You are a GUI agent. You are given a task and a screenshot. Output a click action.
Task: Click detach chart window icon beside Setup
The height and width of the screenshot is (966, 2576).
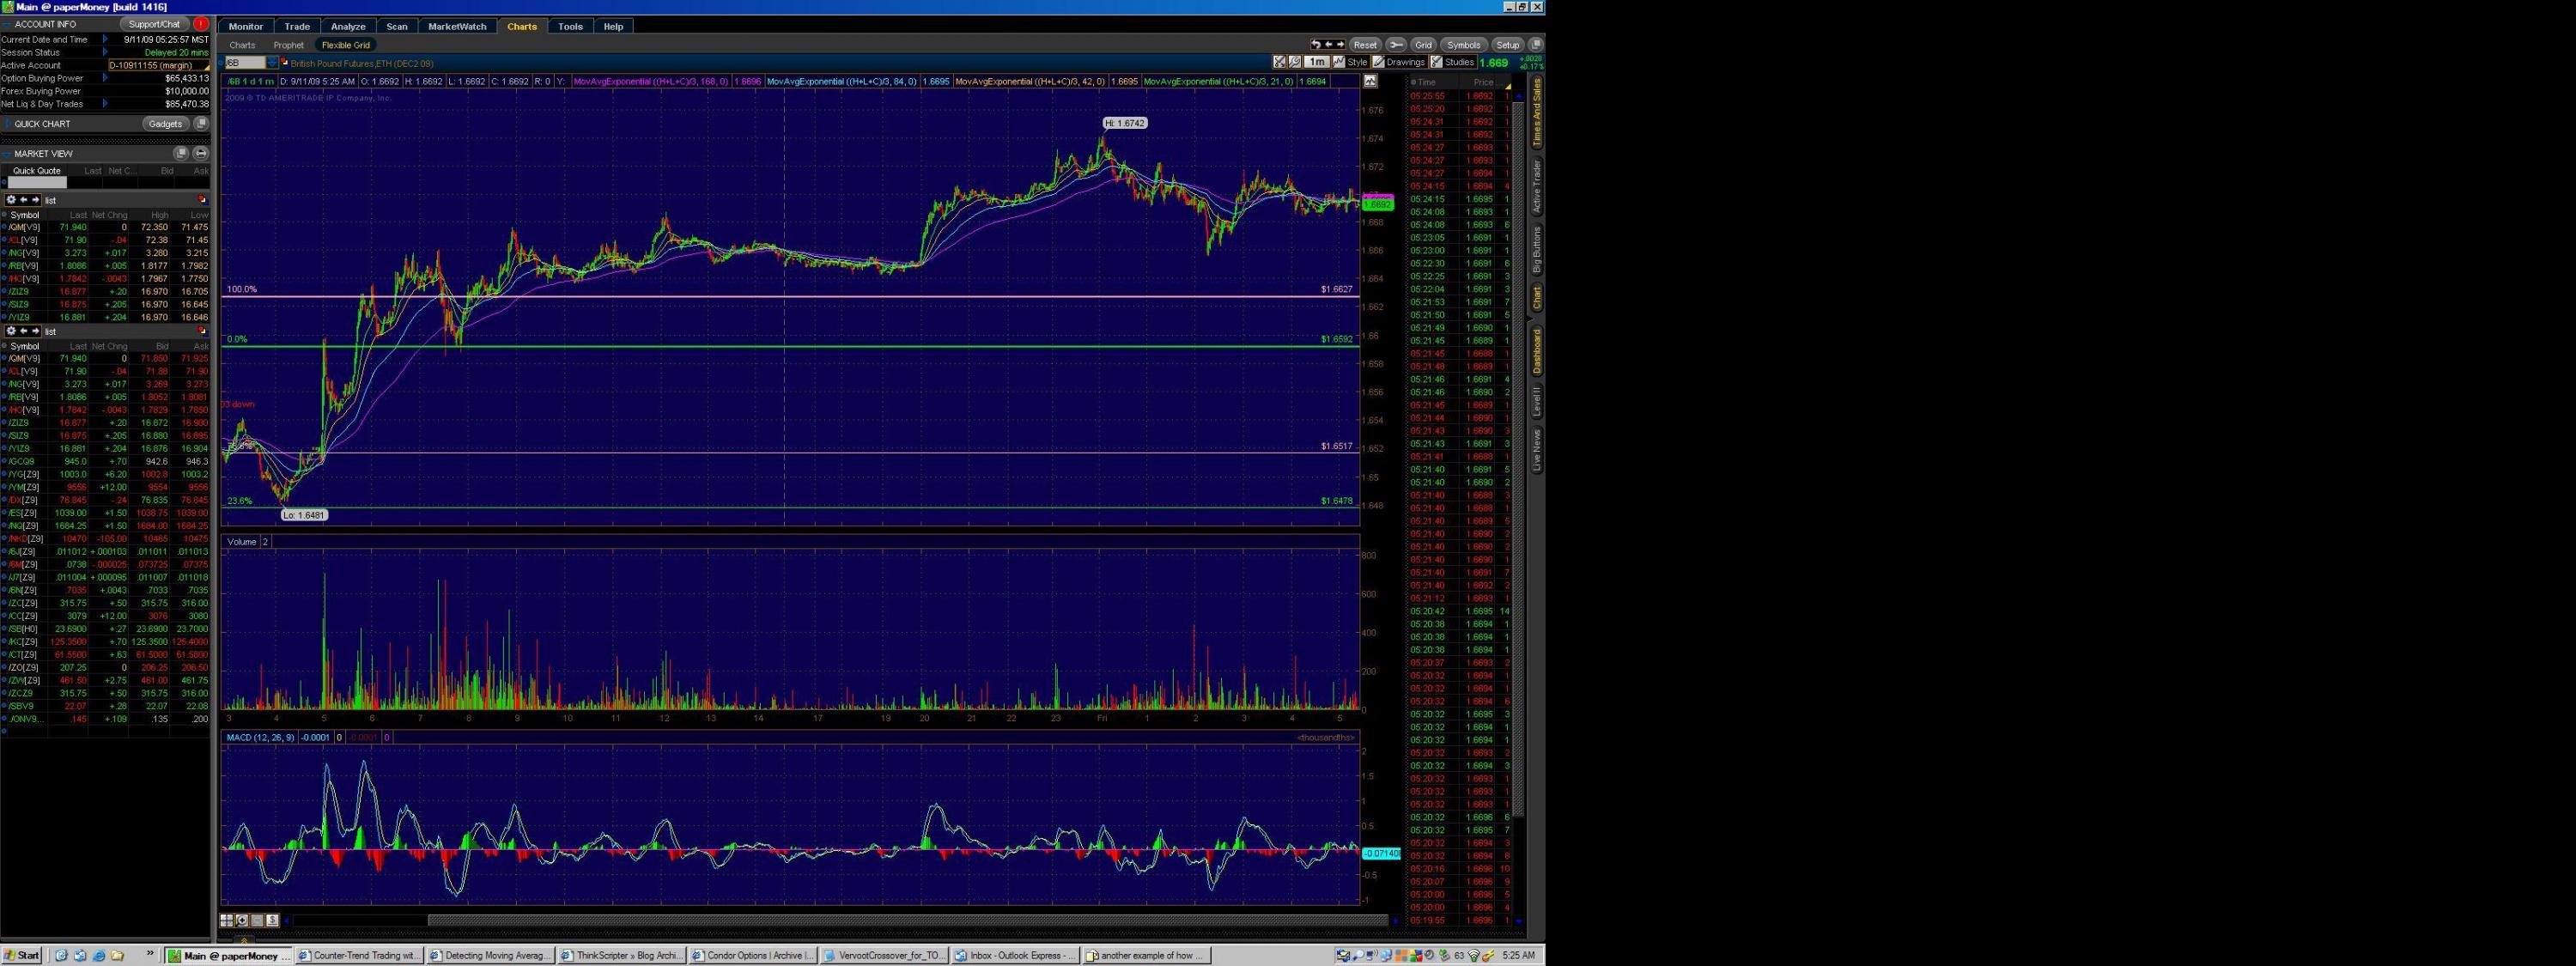click(x=1536, y=45)
